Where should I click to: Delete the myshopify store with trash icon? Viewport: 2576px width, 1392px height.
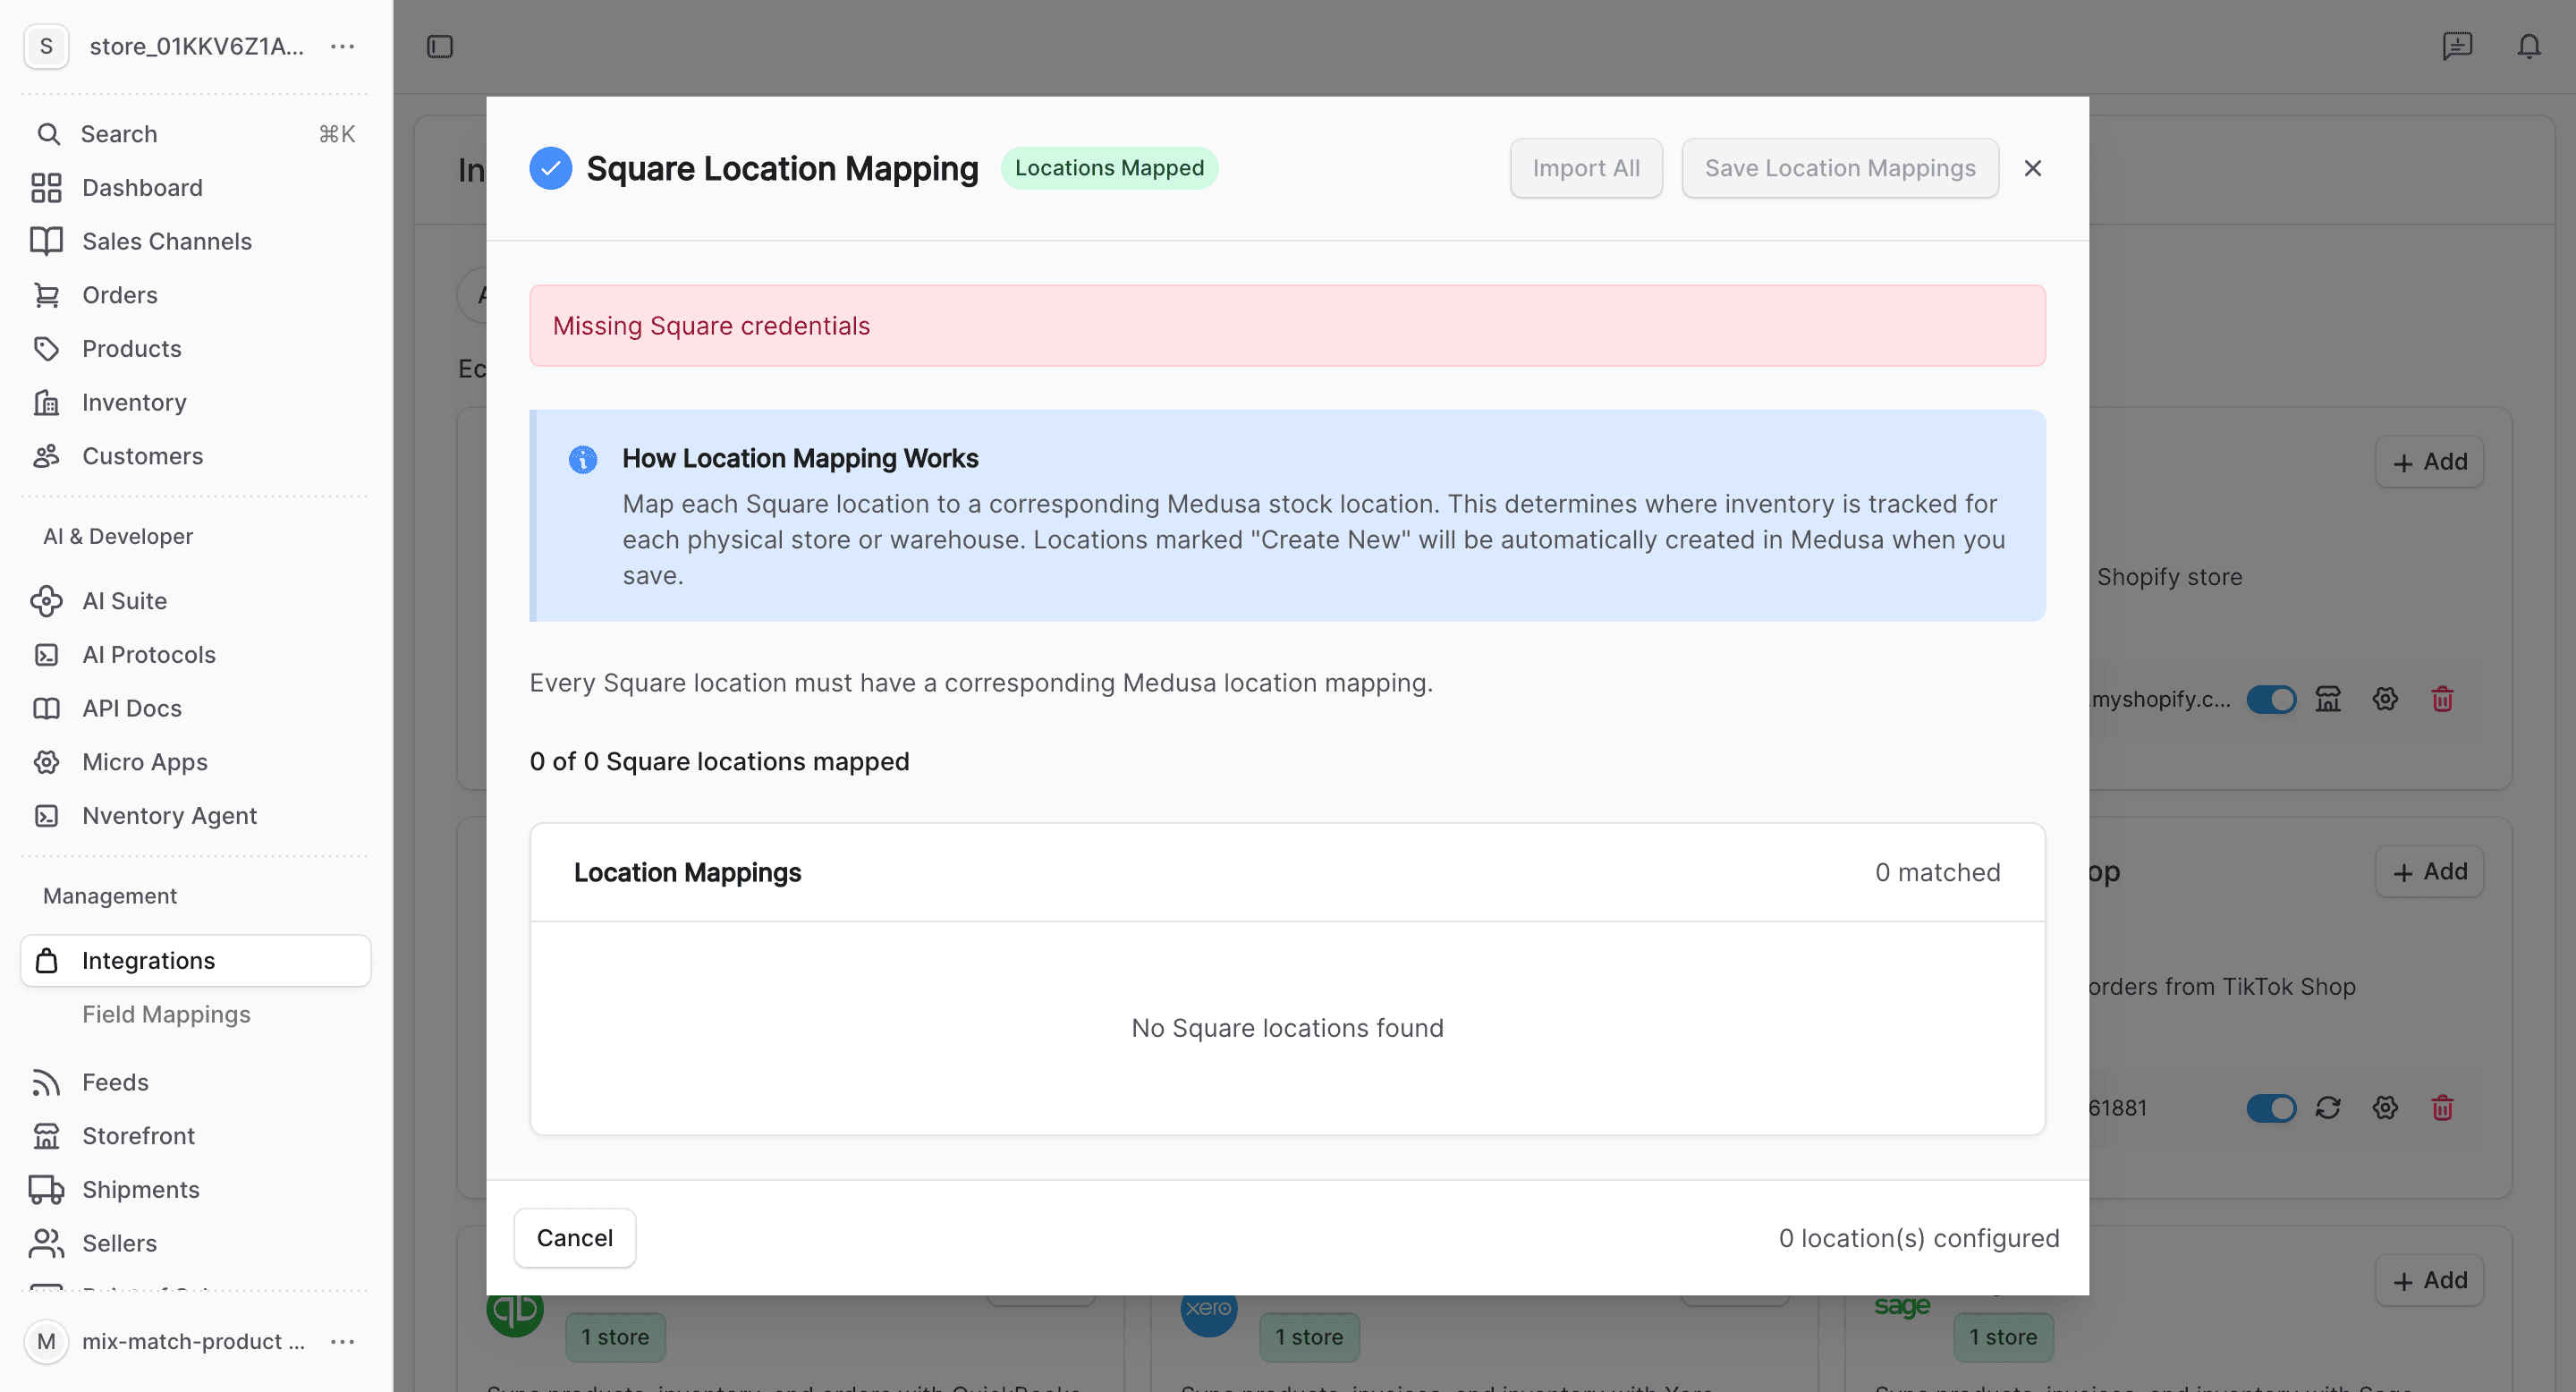[x=2442, y=699]
